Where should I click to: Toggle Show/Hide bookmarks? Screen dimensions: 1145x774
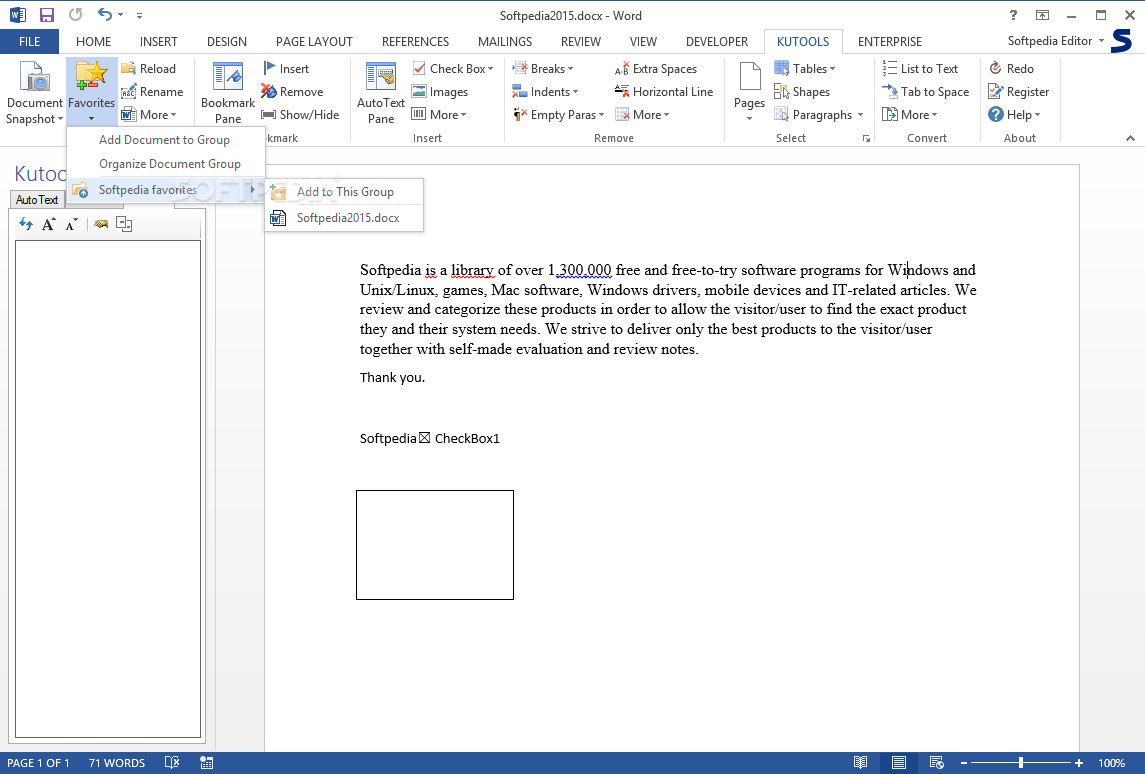point(300,115)
